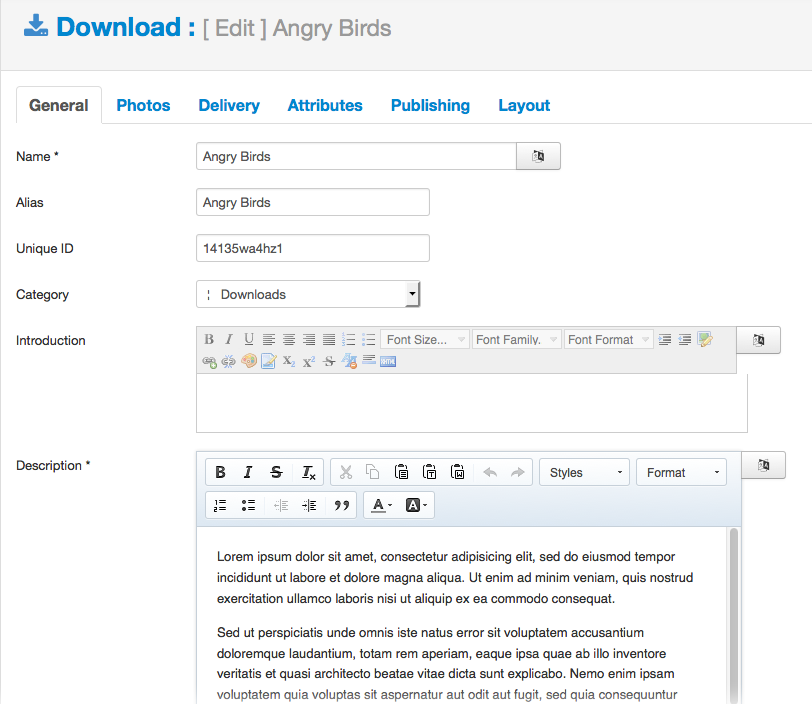The height and width of the screenshot is (704, 812).
Task: Open HTML source view in Introduction editor
Action: point(388,361)
